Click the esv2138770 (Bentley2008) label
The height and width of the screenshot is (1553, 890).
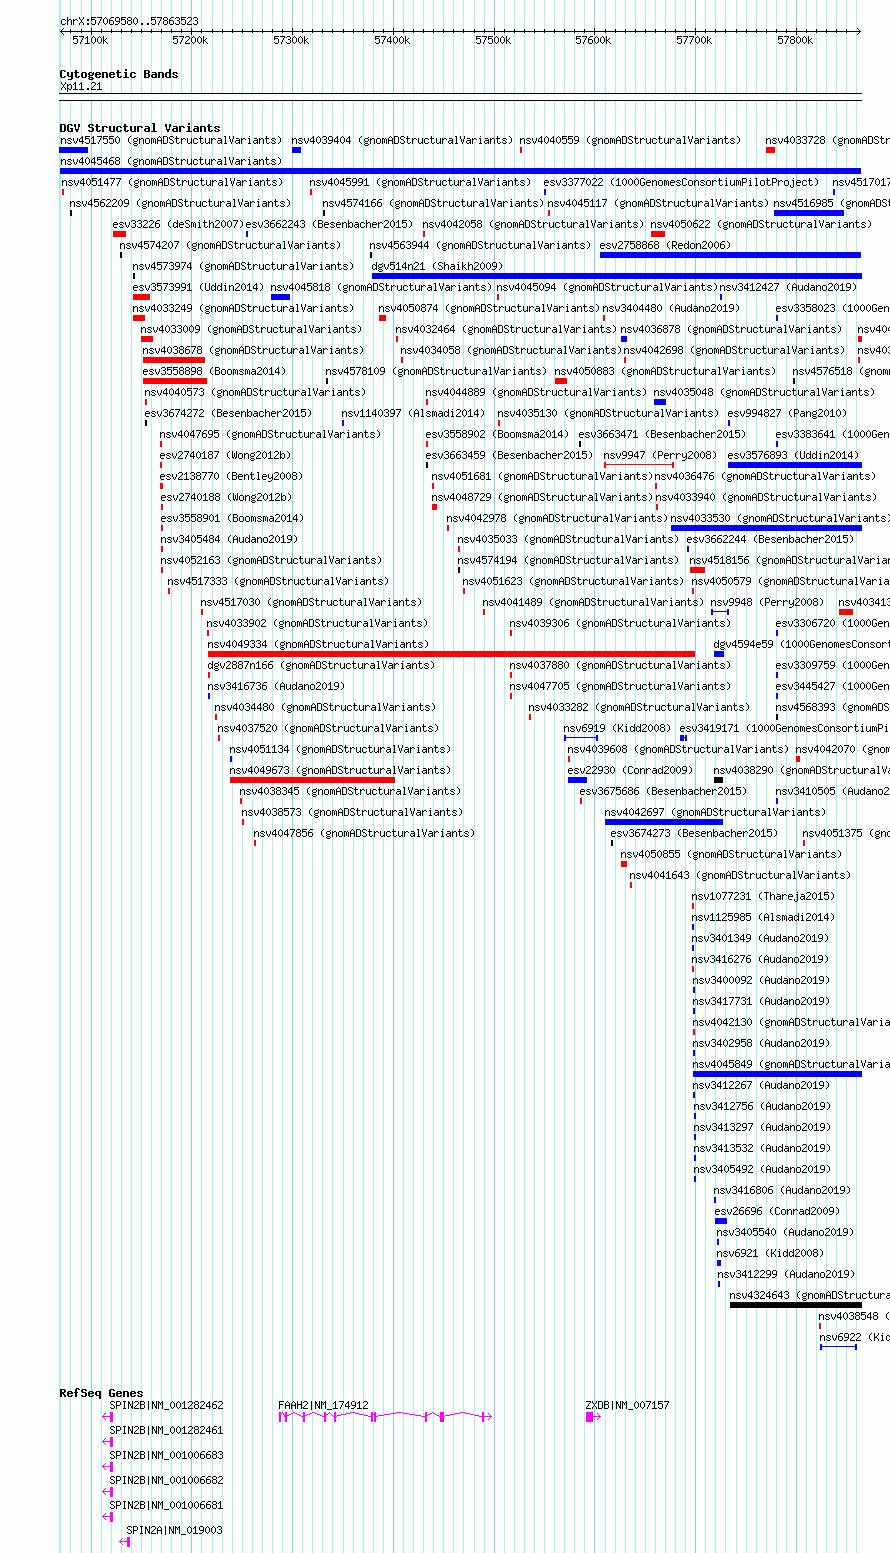231,476
